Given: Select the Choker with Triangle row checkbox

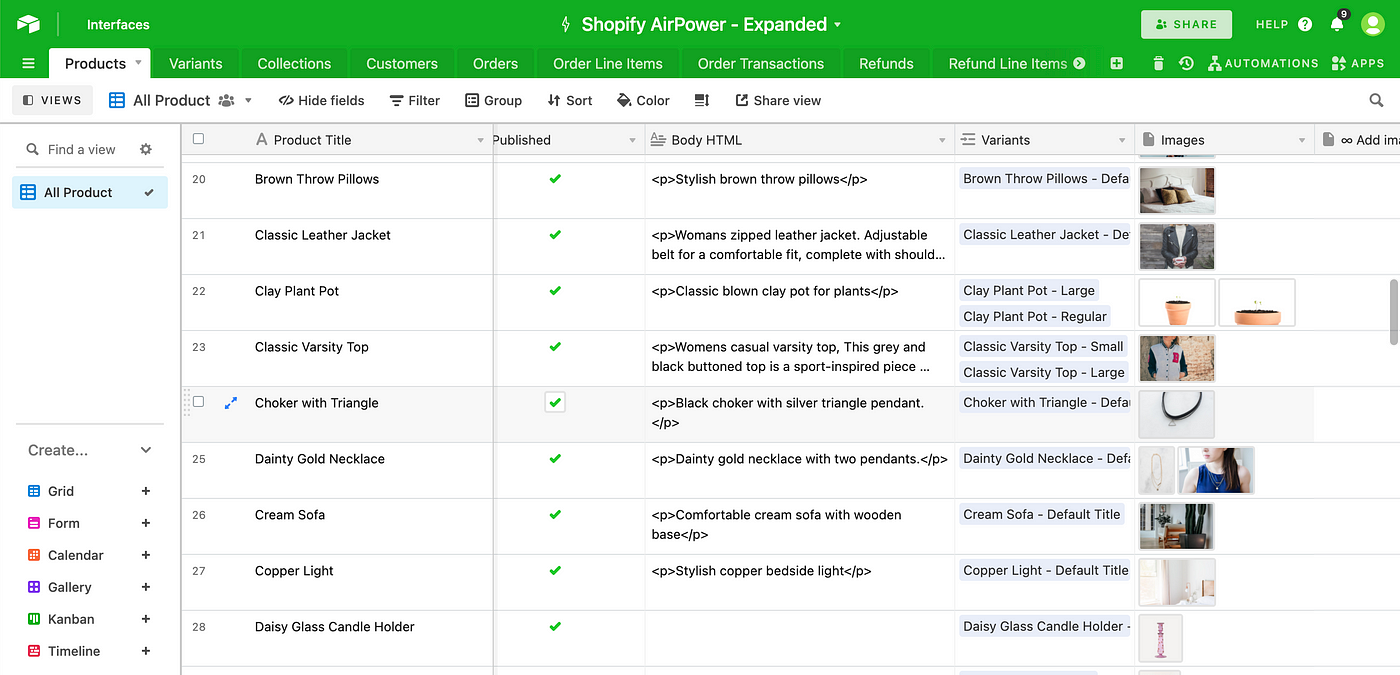Looking at the screenshot, I should [x=198, y=402].
